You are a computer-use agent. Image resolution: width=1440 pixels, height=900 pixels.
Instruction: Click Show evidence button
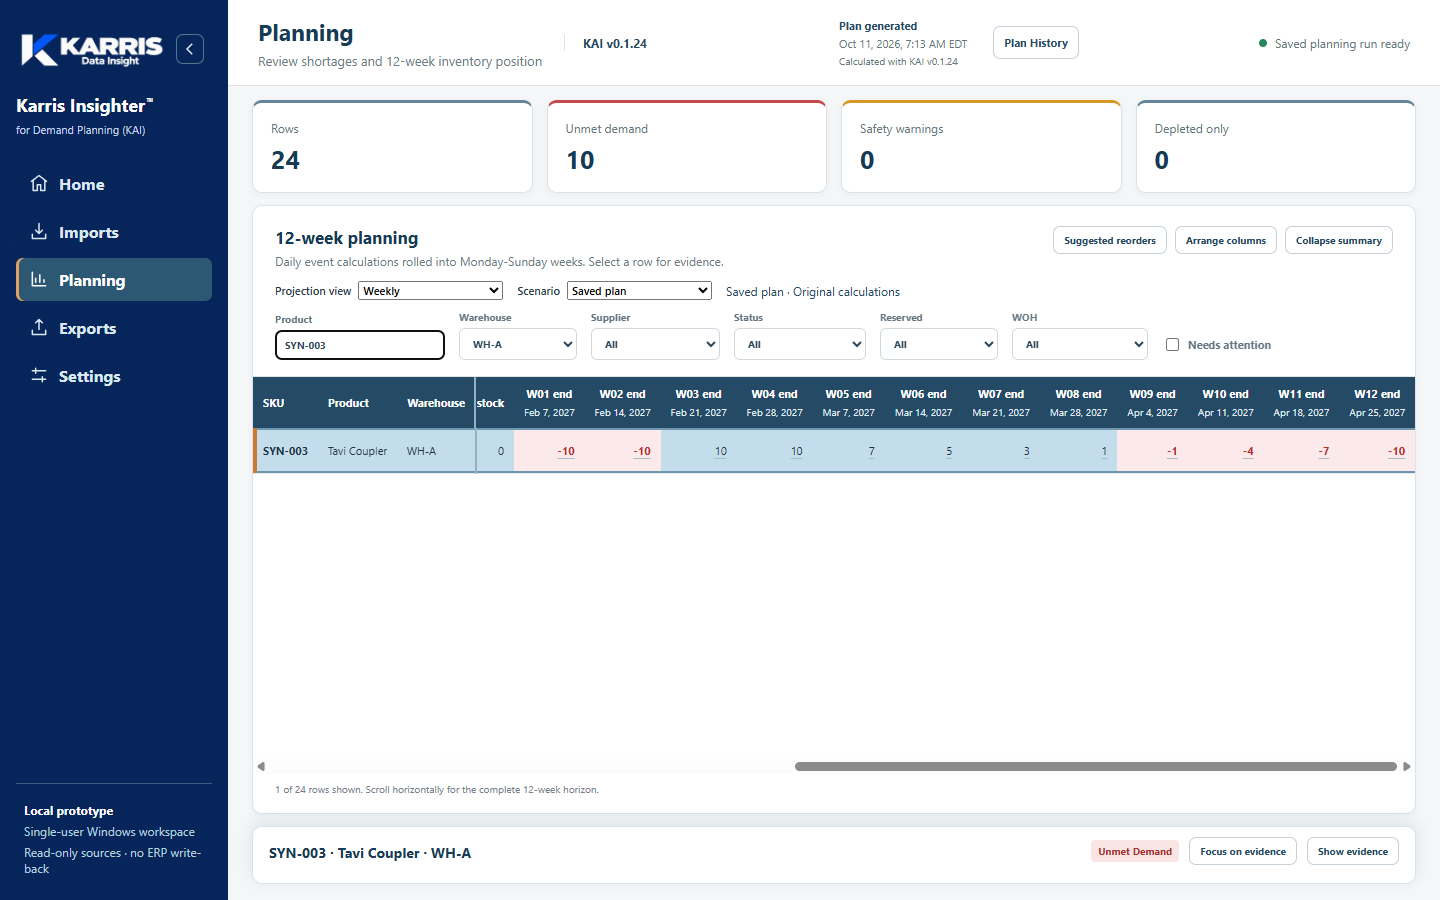1353,852
